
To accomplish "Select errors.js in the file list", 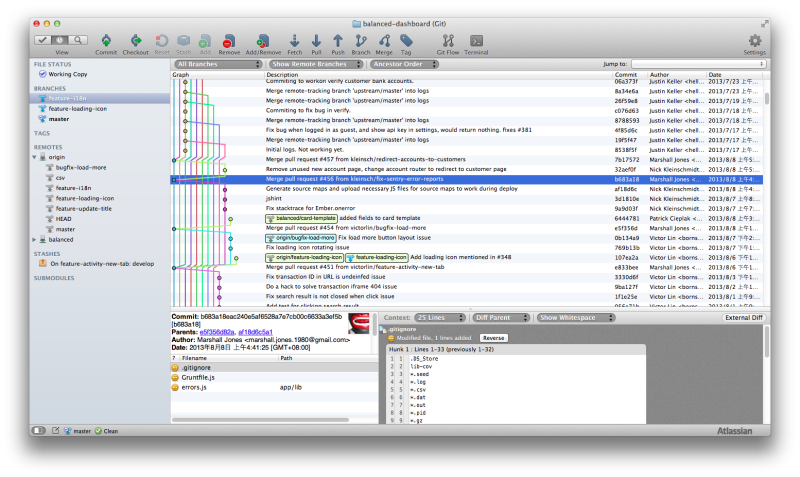I will coord(274,387).
